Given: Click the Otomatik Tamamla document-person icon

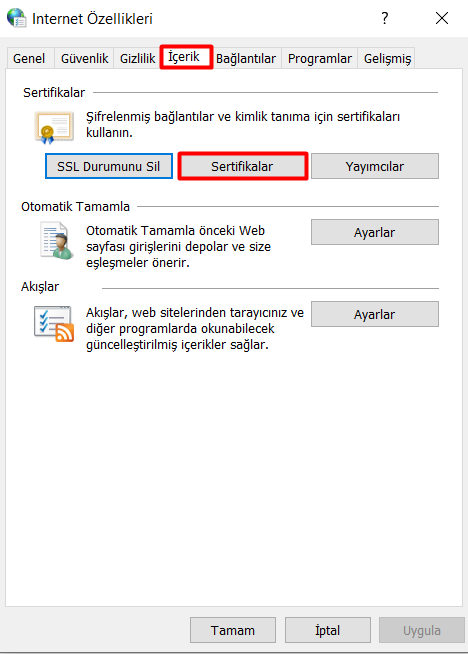Looking at the screenshot, I should pos(57,241).
